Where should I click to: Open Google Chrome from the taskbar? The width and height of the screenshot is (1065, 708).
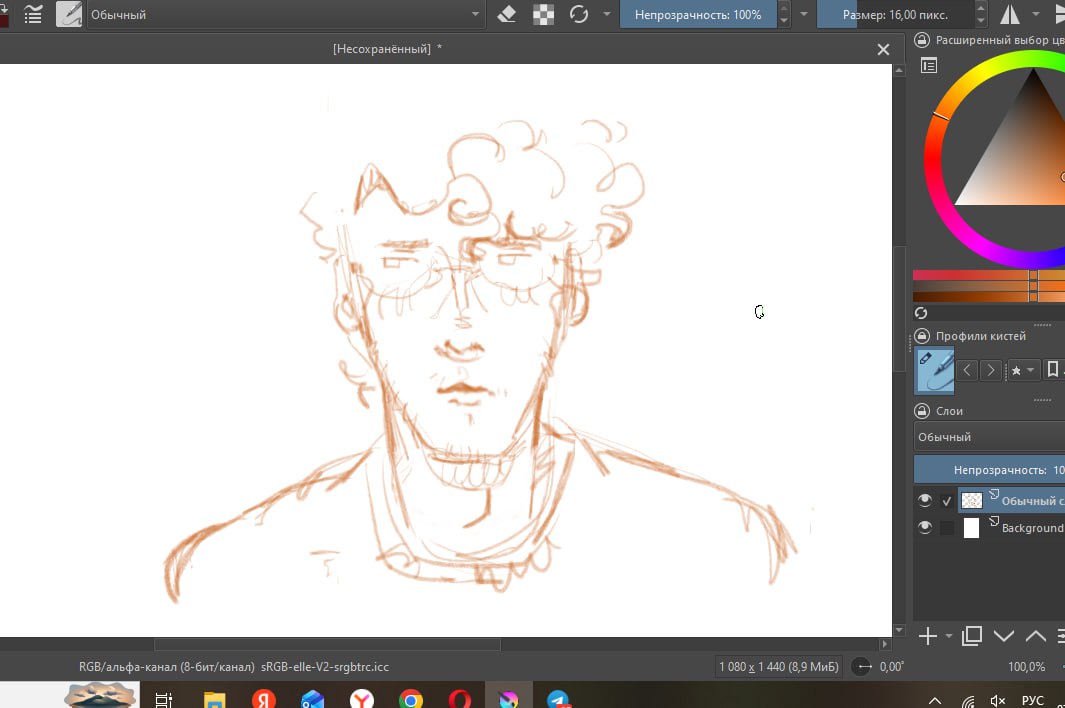click(x=411, y=700)
